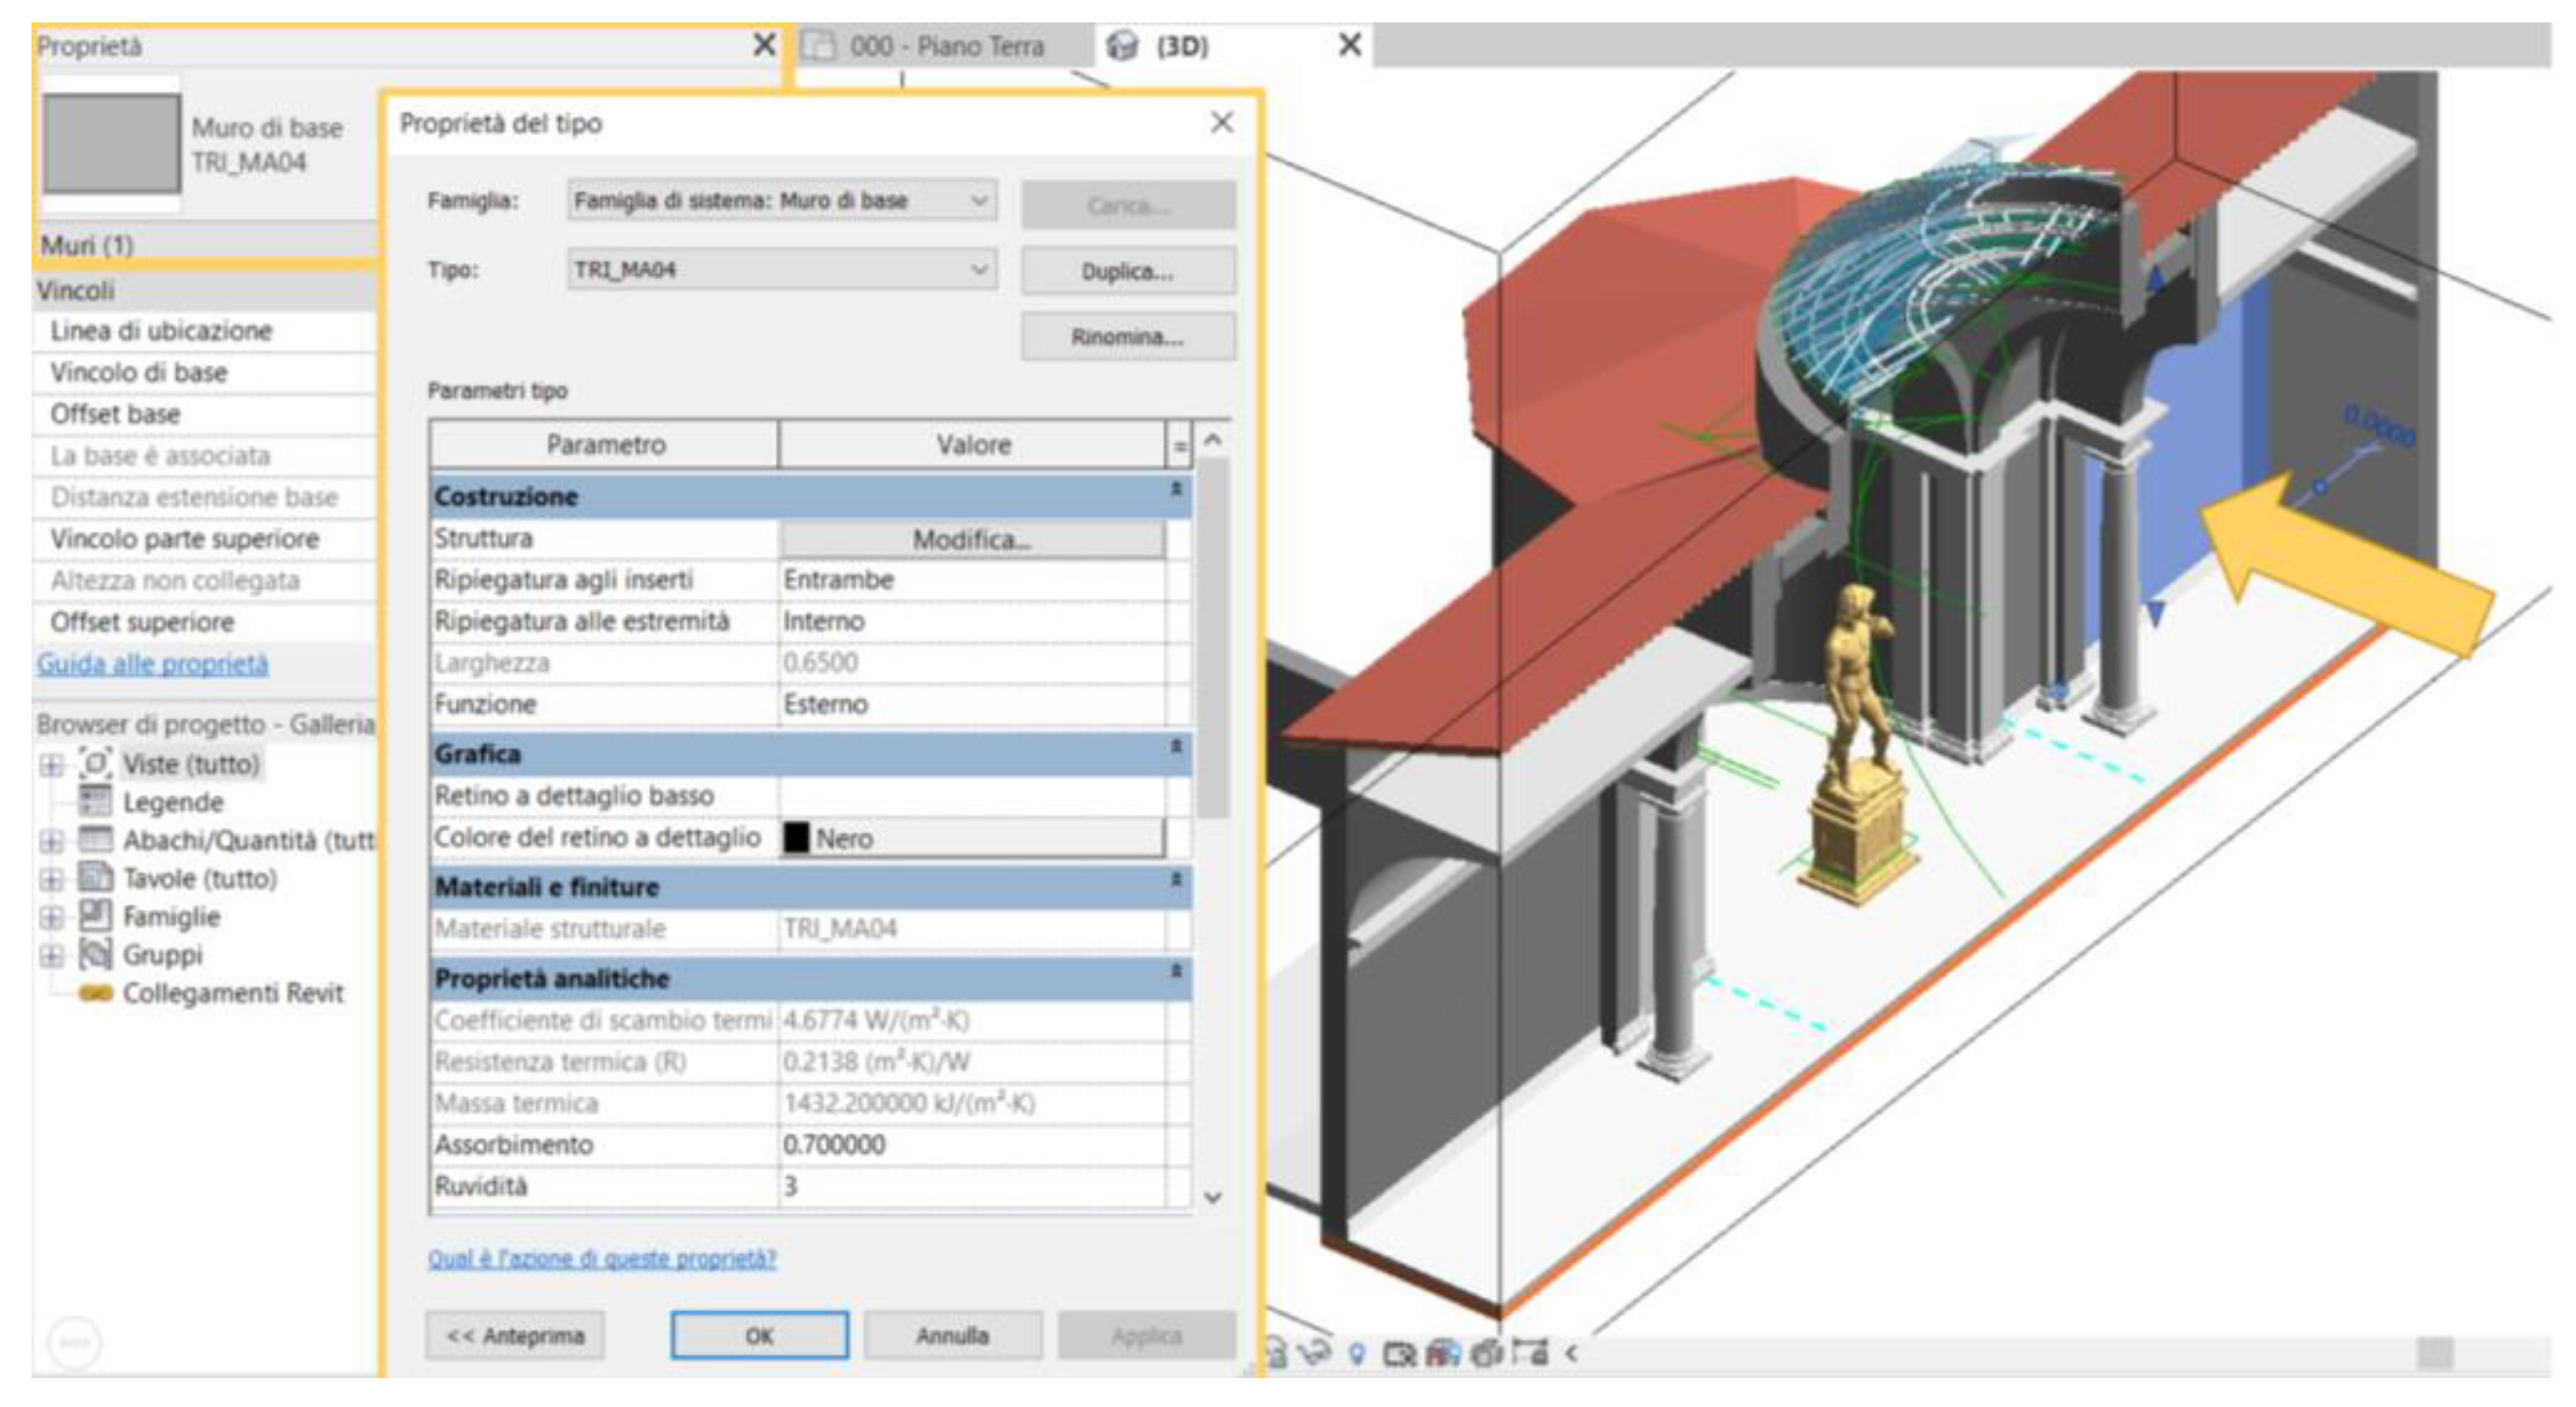This screenshot has height=1407, width=2576.
Task: Open the Guida alle proprietà link
Action: pos(153,664)
